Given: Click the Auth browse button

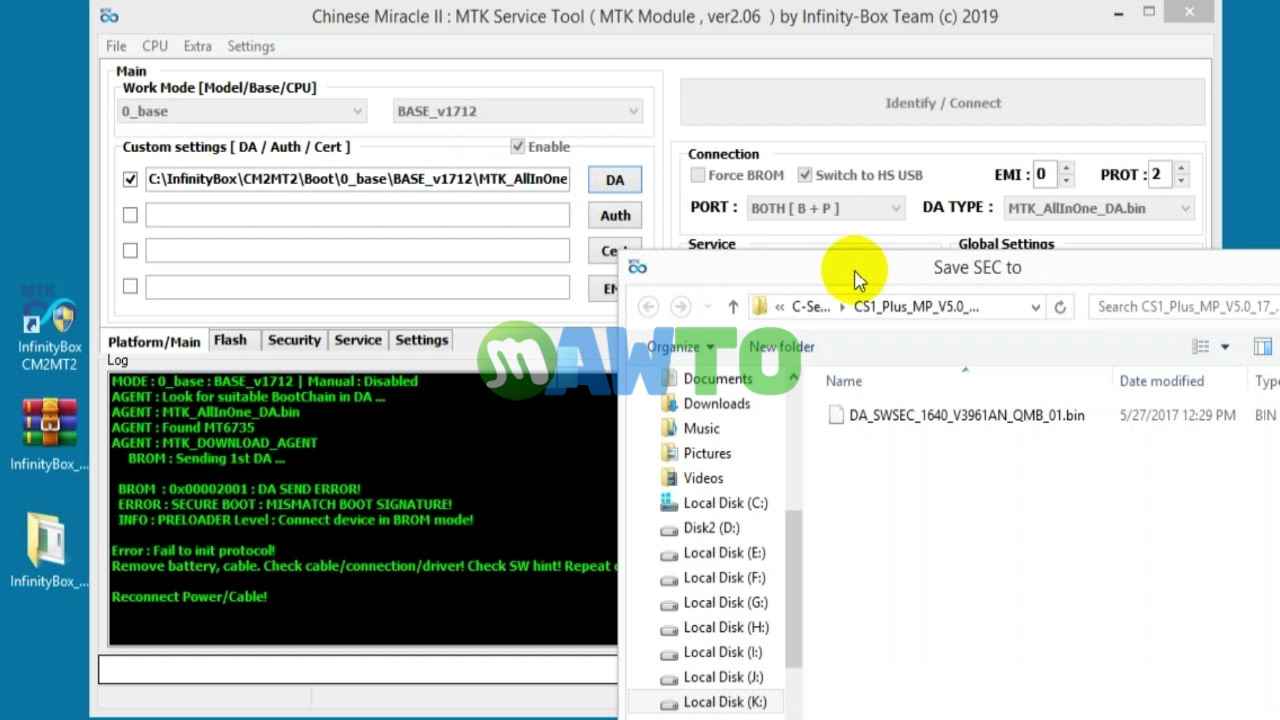Looking at the screenshot, I should [x=614, y=216].
